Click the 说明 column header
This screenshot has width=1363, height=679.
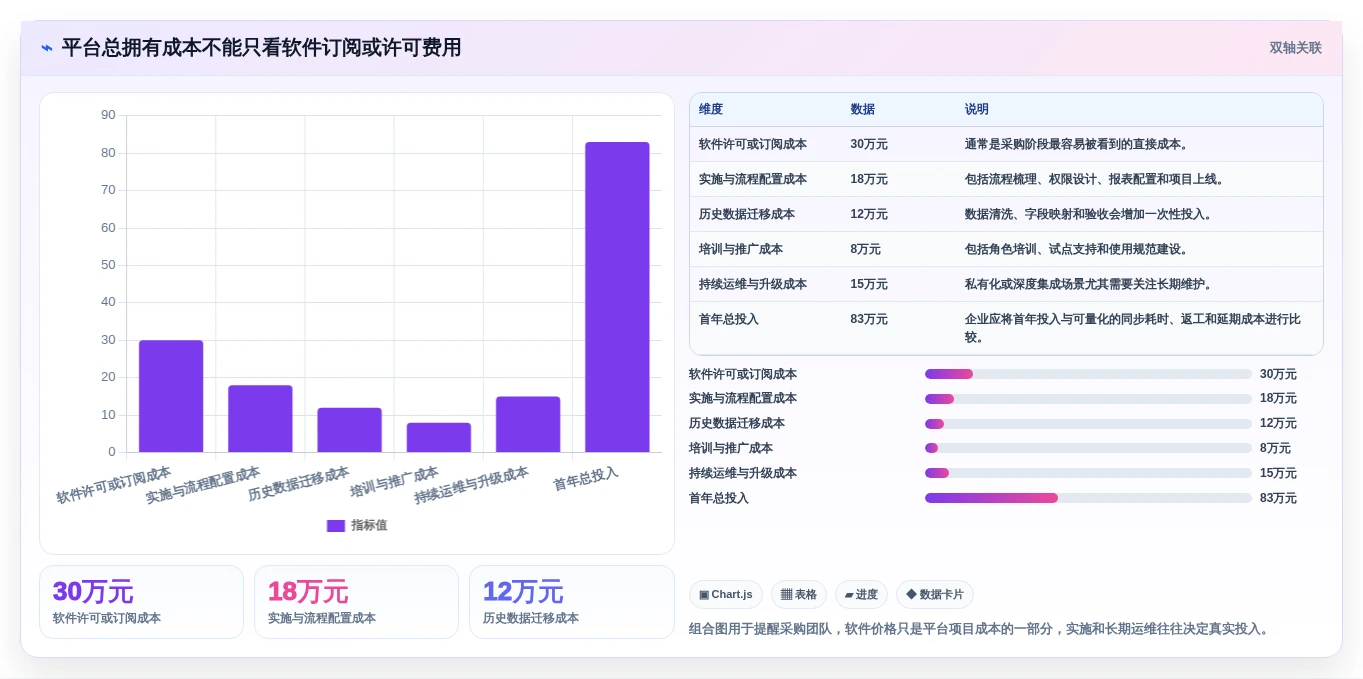pyautogui.click(x=977, y=109)
